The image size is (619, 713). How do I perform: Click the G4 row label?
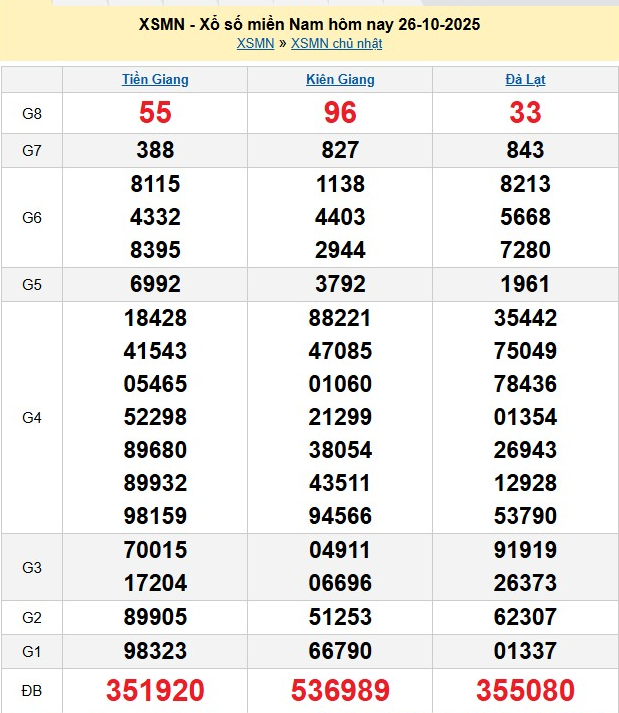point(32,417)
